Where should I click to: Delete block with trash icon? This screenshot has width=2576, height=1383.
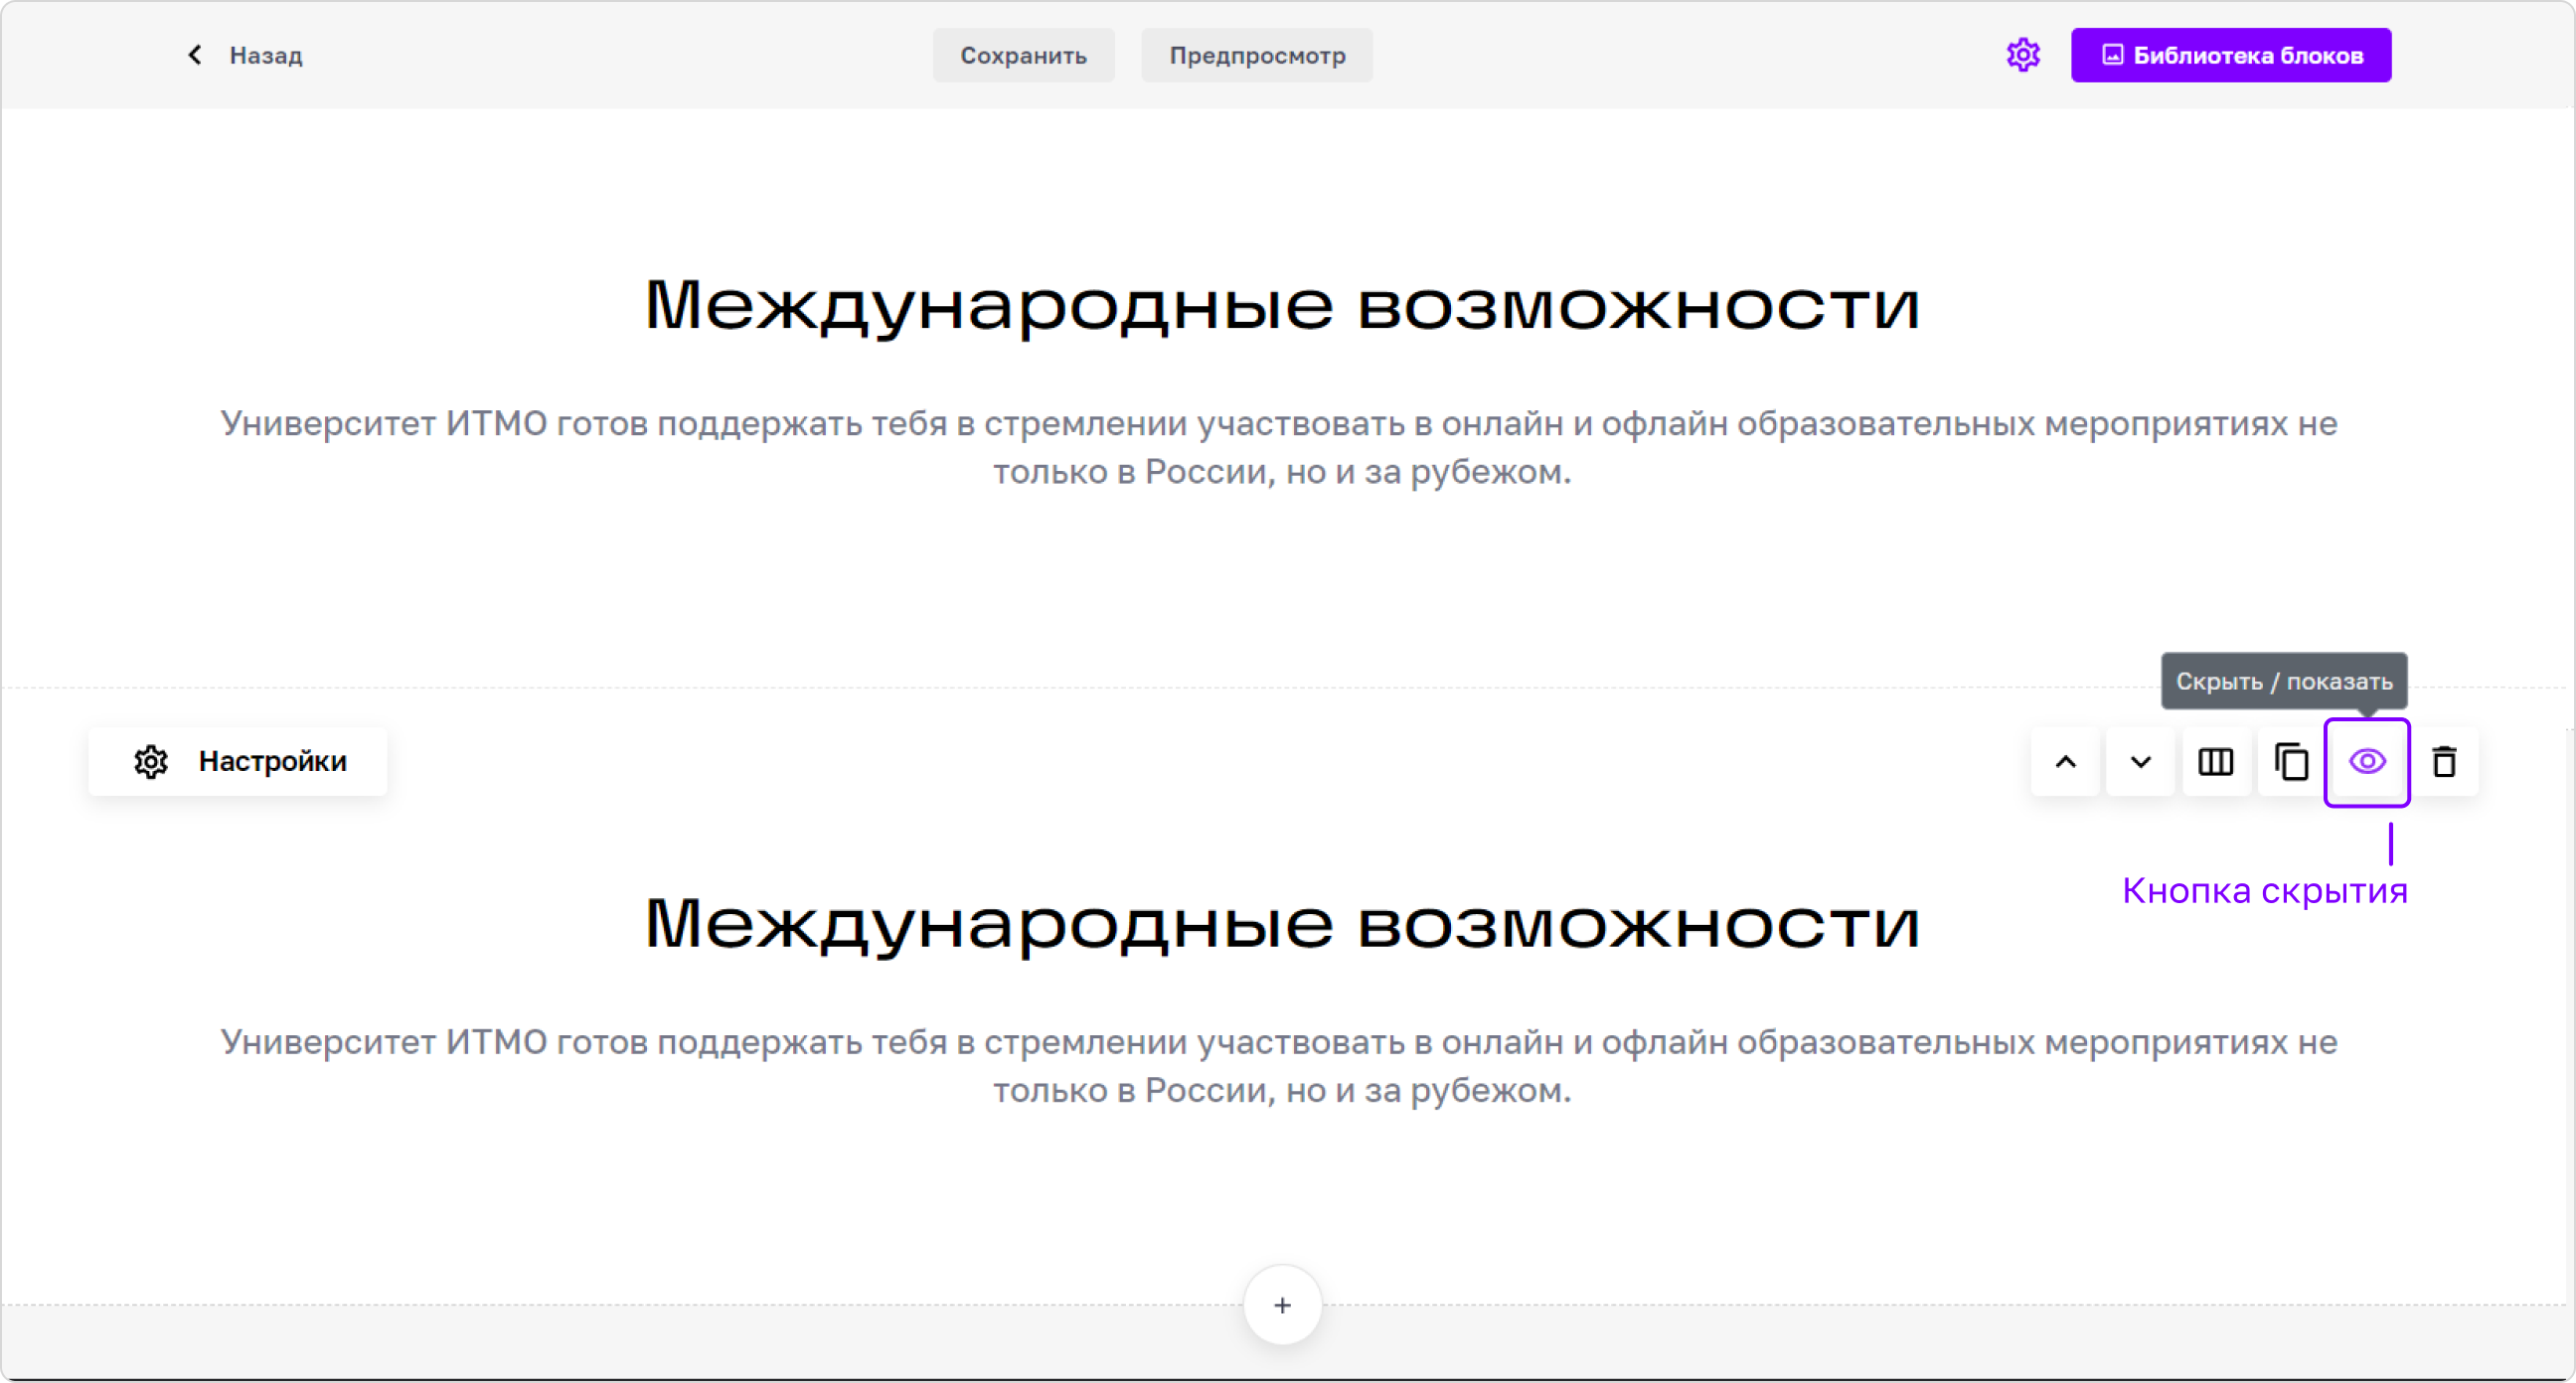(2444, 762)
